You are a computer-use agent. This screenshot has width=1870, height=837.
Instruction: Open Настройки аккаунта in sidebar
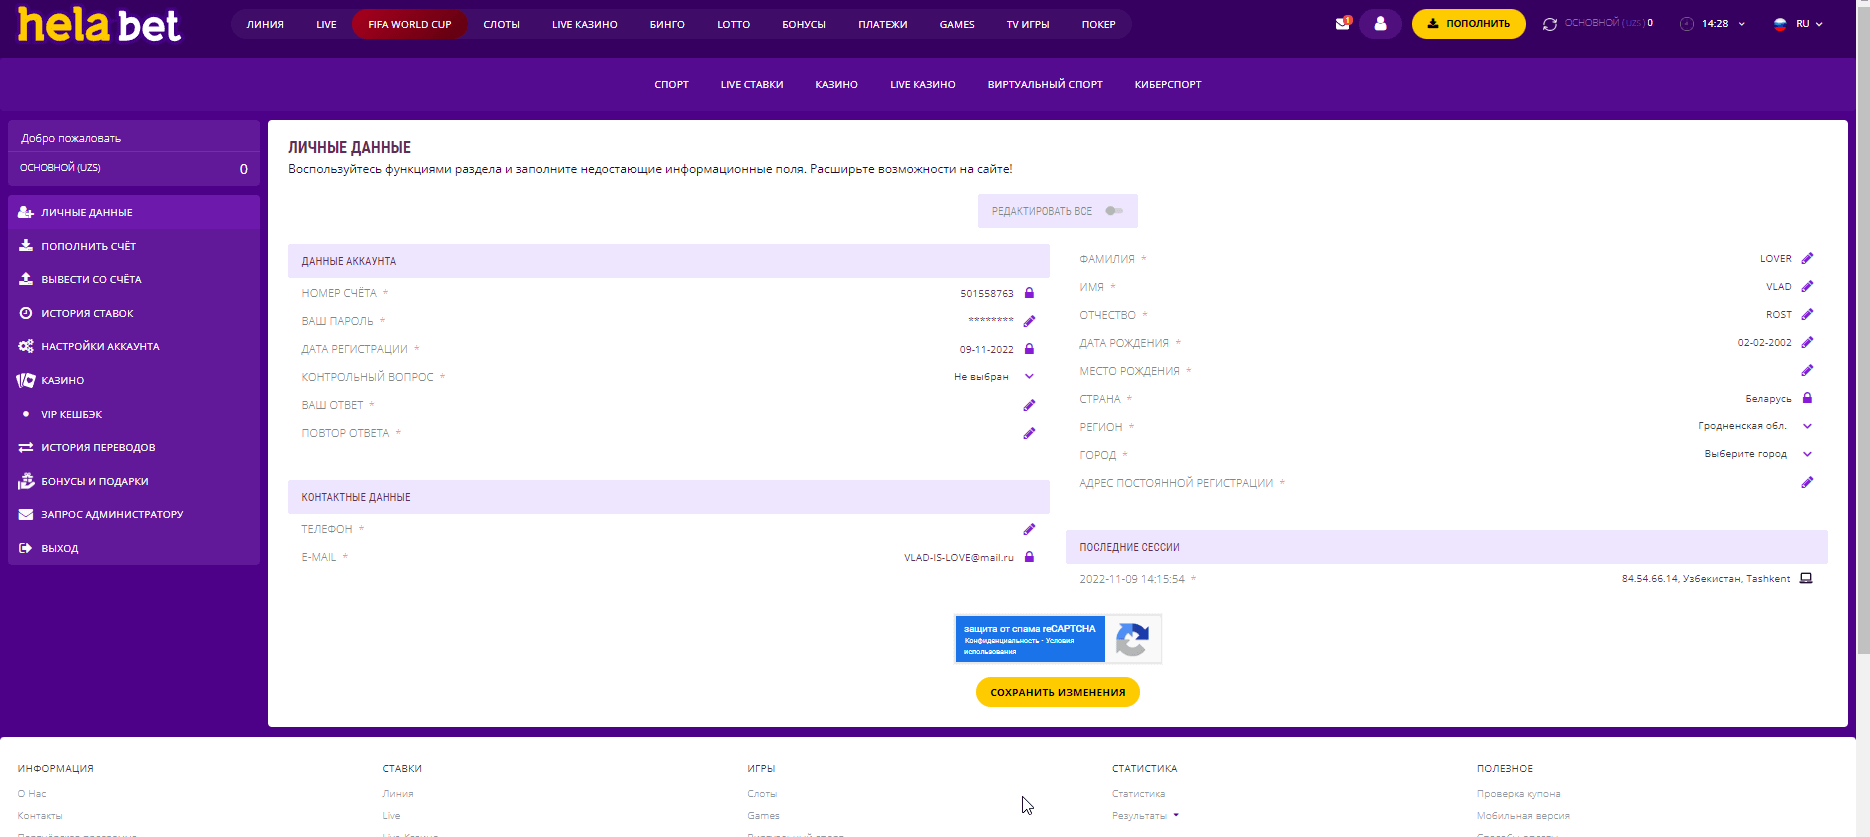[134, 346]
